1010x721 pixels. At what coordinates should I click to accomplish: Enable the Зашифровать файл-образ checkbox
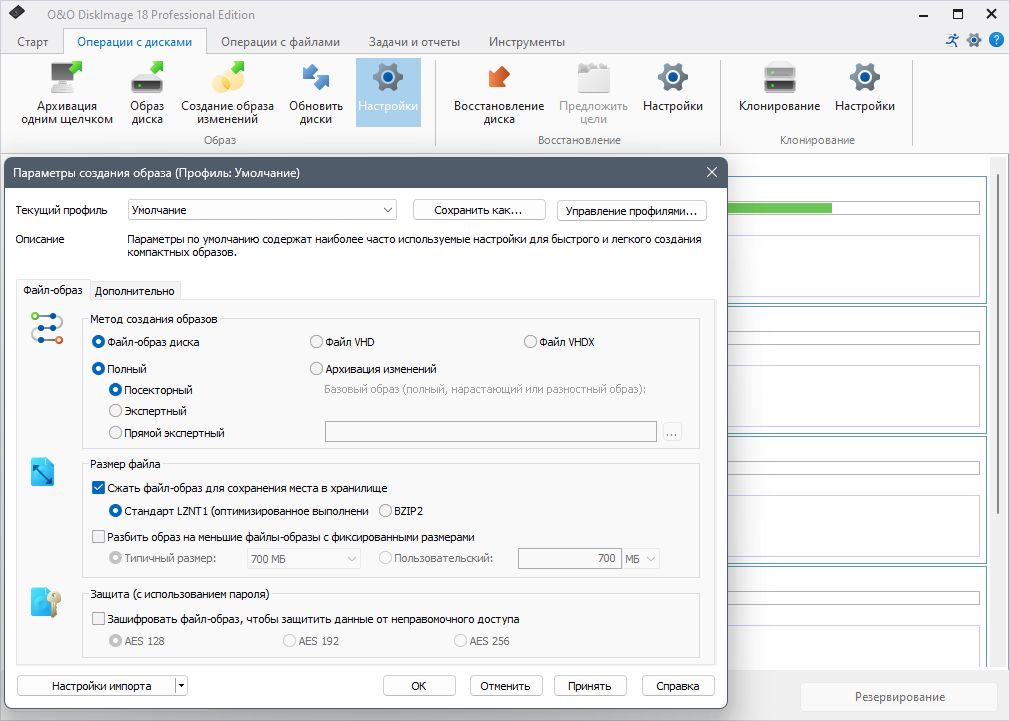[99, 619]
